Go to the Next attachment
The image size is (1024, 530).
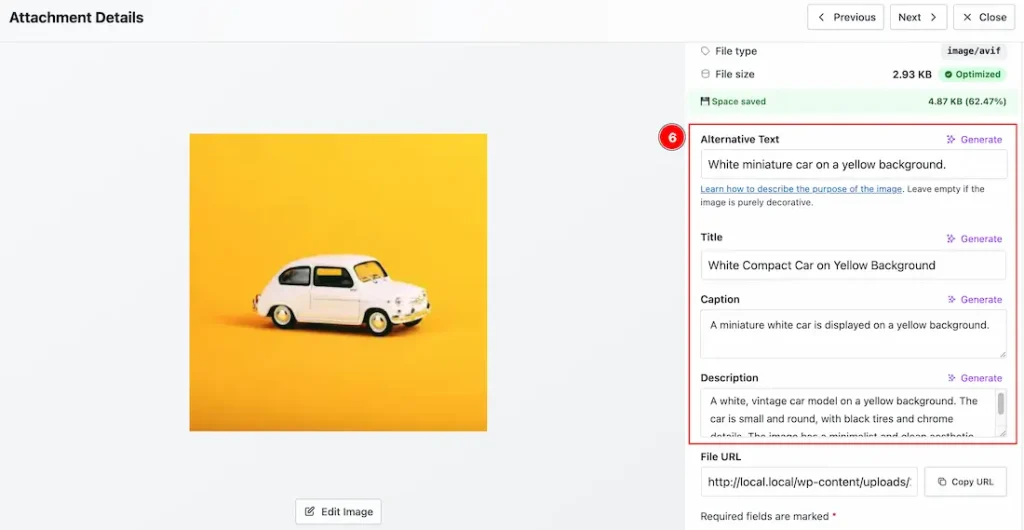(x=918, y=17)
